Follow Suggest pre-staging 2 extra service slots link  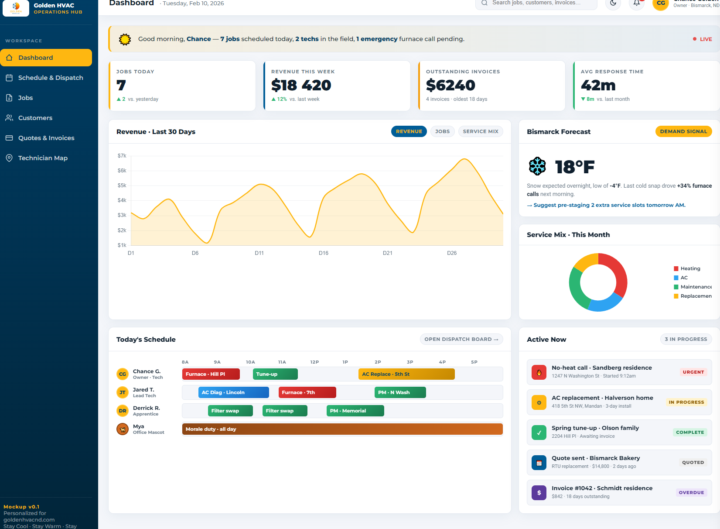(606, 205)
